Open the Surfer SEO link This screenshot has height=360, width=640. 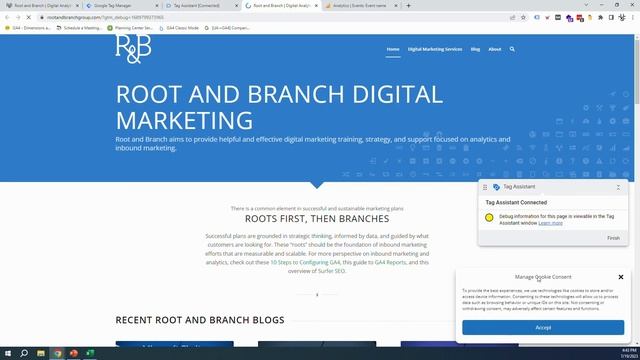(x=331, y=271)
